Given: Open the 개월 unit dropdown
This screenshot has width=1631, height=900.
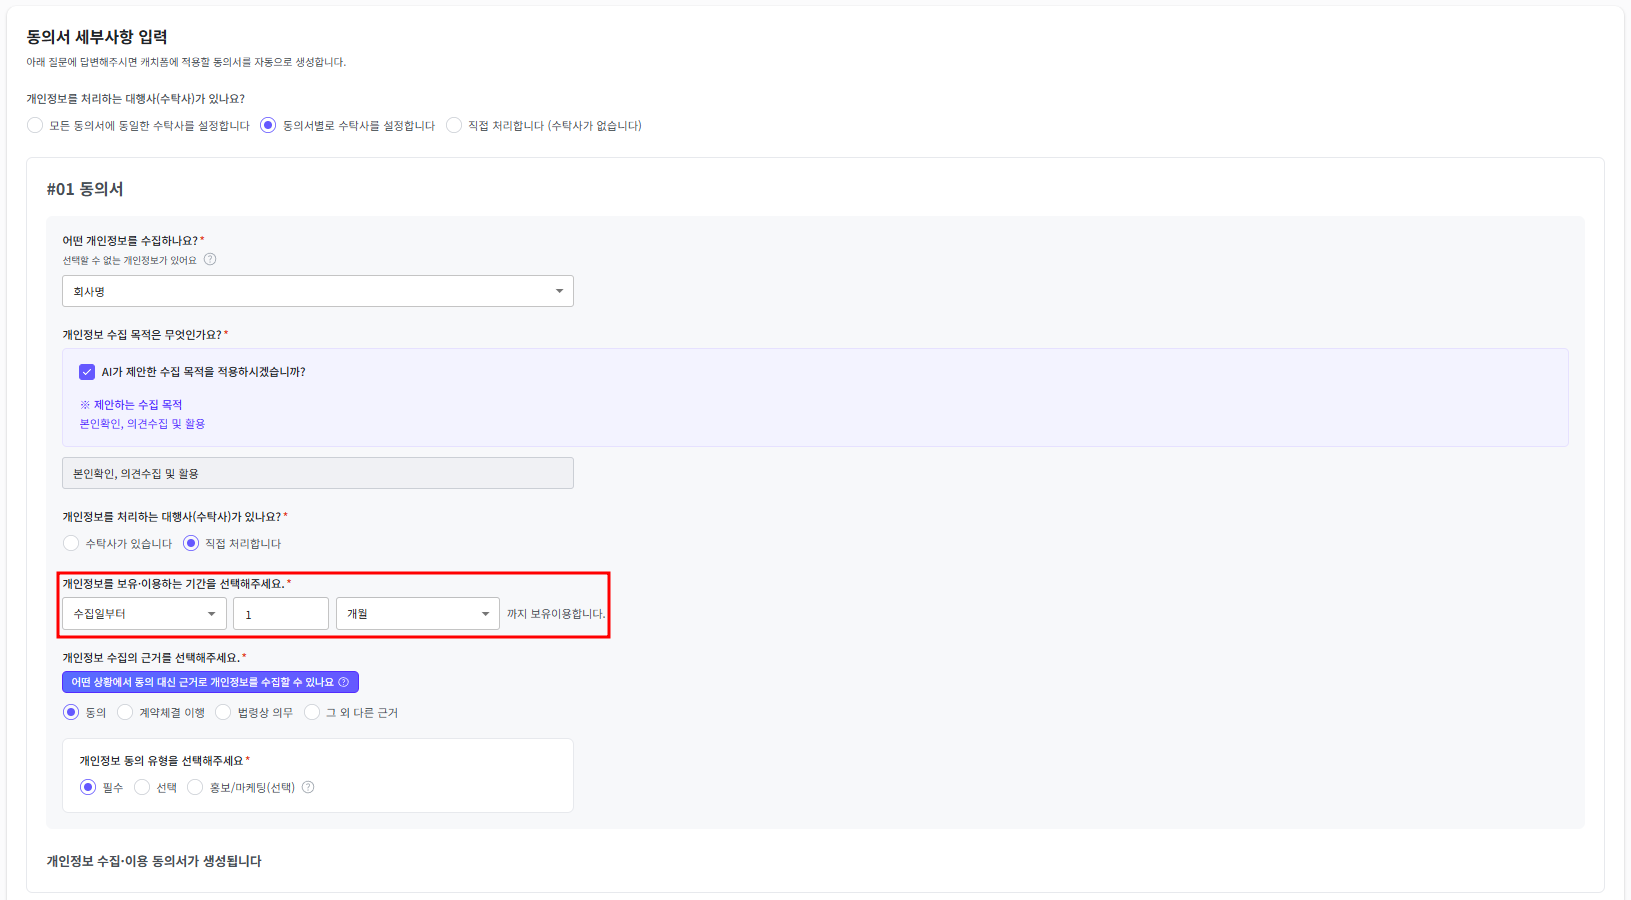Looking at the screenshot, I should click(x=418, y=614).
